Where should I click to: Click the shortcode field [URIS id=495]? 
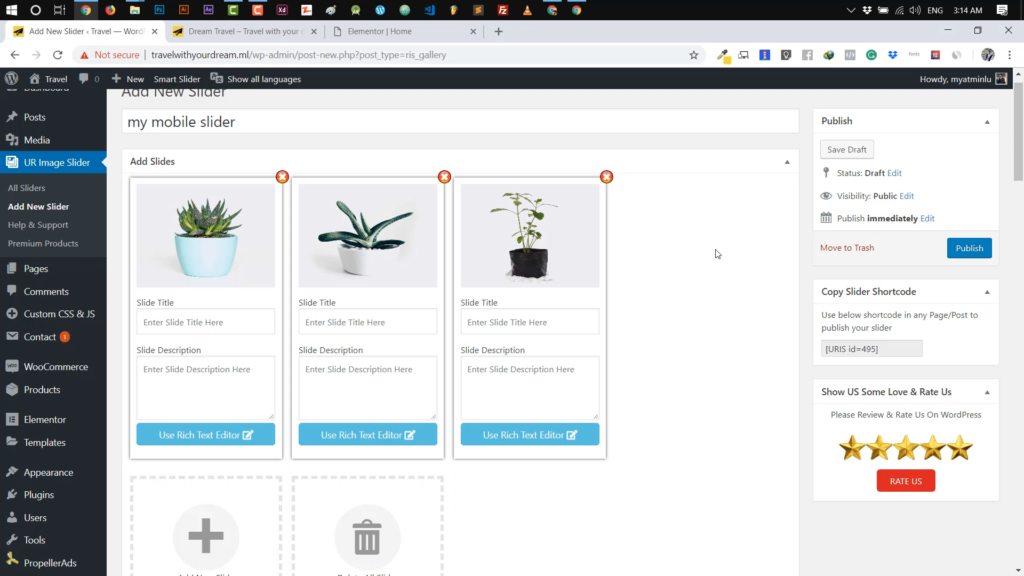click(871, 349)
